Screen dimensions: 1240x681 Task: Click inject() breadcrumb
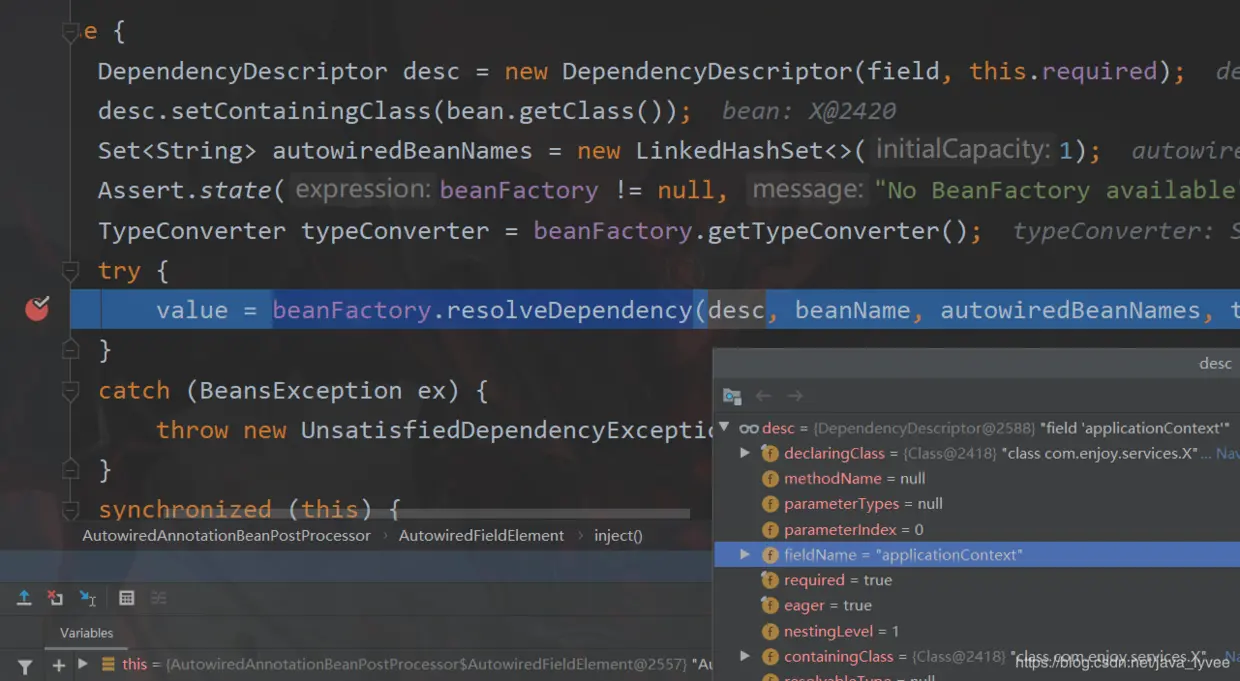click(x=618, y=536)
